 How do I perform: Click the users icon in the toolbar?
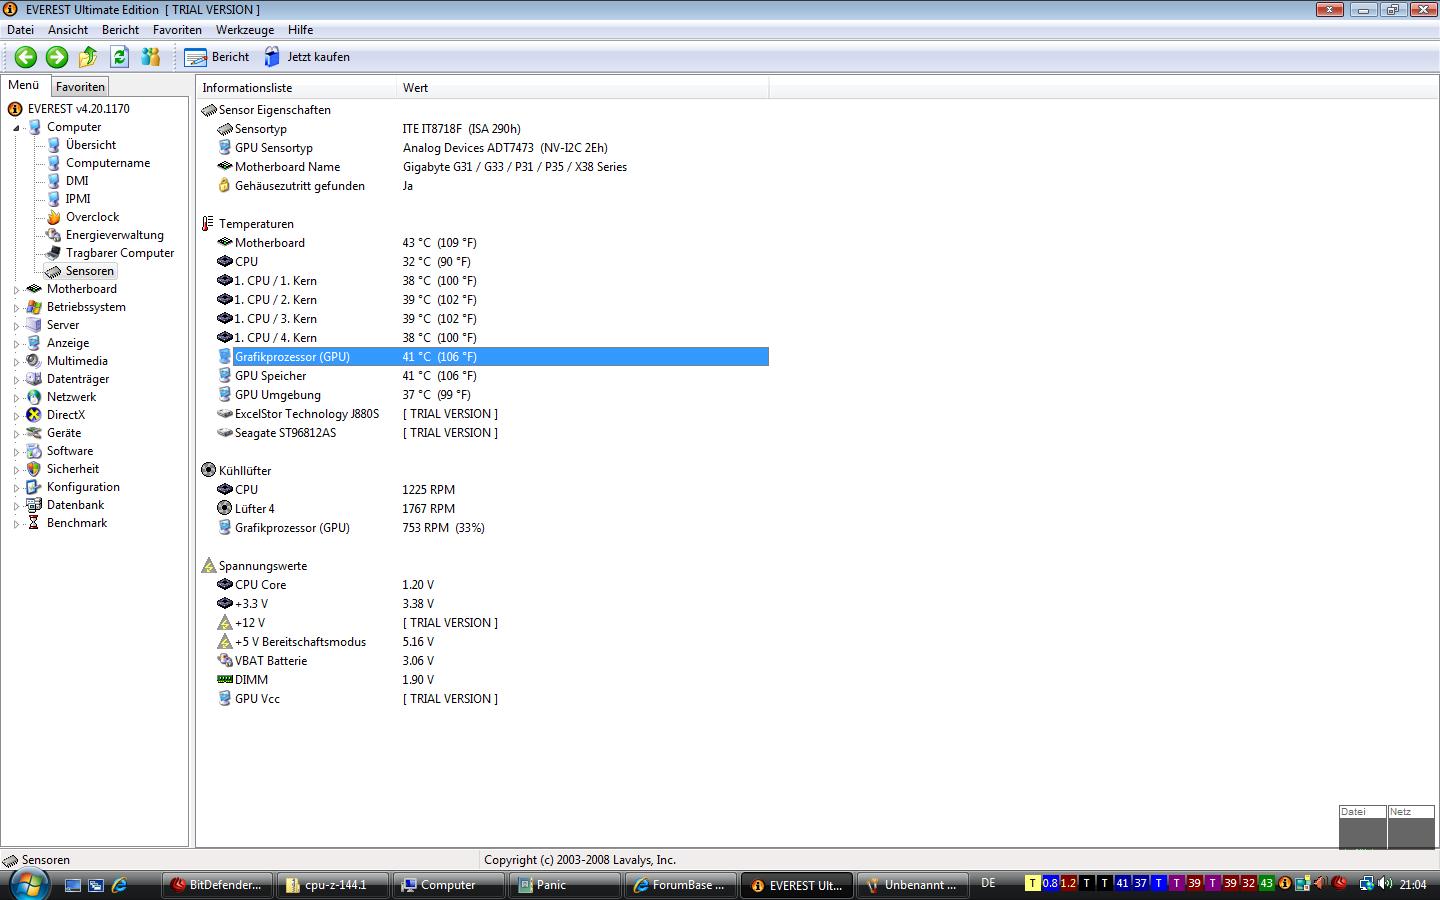click(151, 57)
